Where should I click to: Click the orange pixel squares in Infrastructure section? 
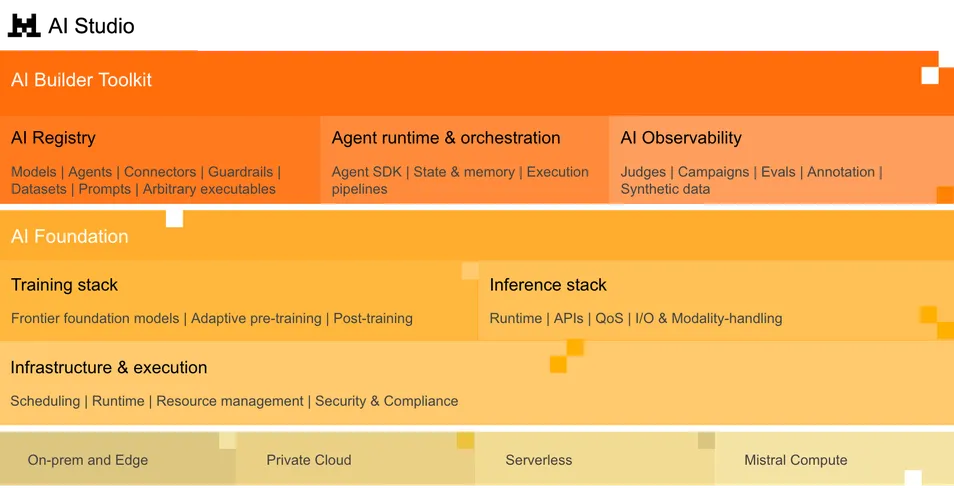[566, 356]
